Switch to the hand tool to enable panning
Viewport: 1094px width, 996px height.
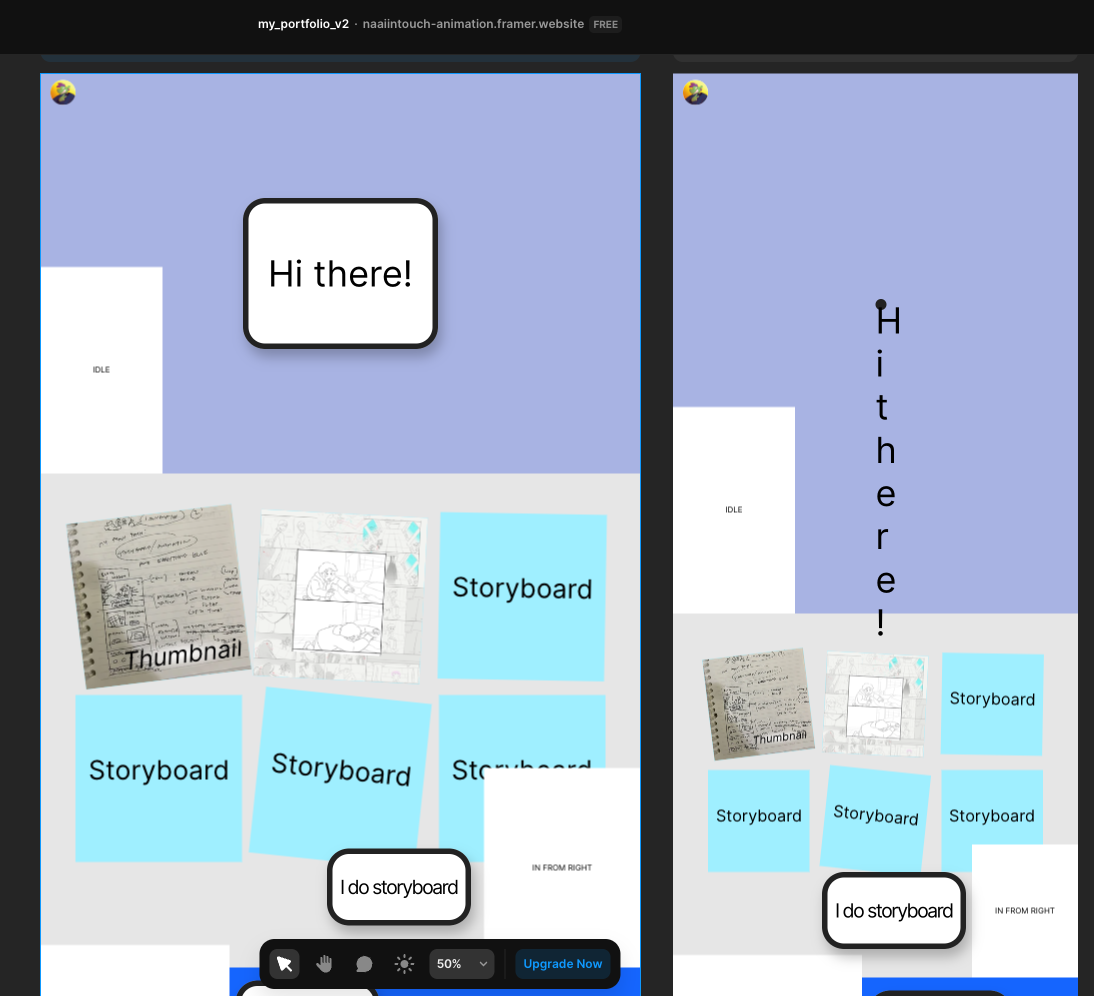tap(324, 963)
